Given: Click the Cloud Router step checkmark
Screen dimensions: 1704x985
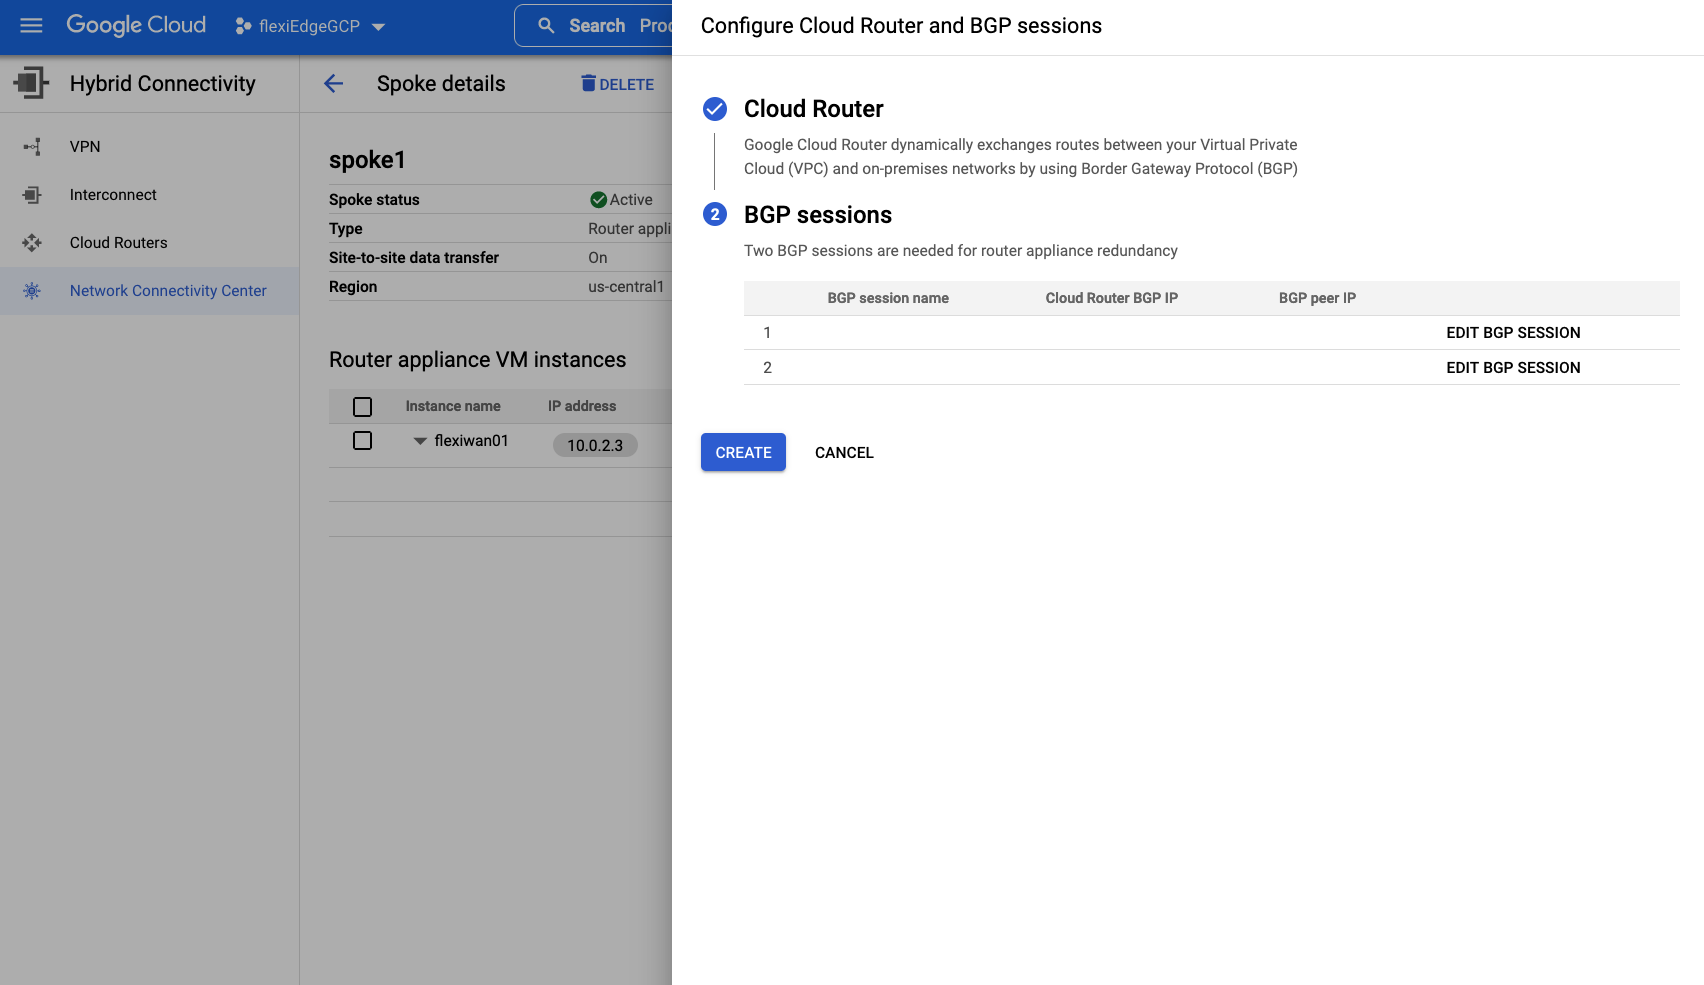Looking at the screenshot, I should coord(715,109).
